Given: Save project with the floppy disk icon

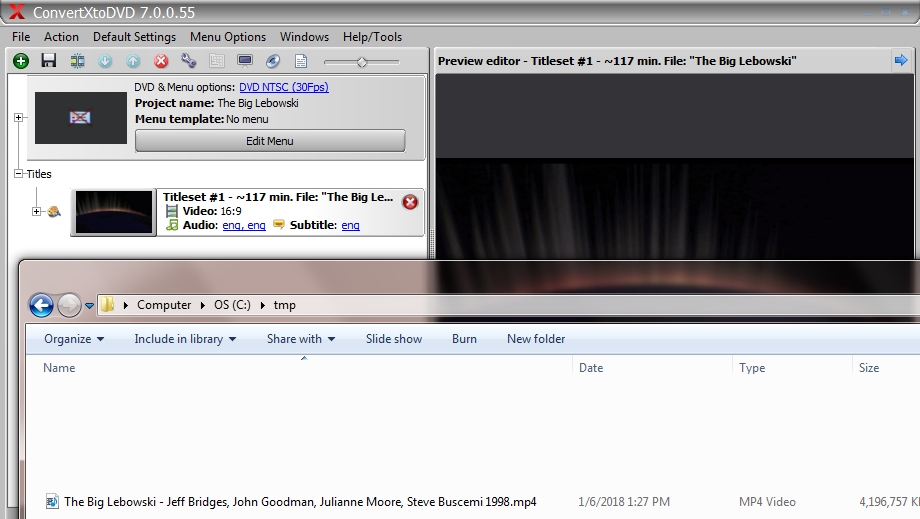Looking at the screenshot, I should (x=49, y=60).
